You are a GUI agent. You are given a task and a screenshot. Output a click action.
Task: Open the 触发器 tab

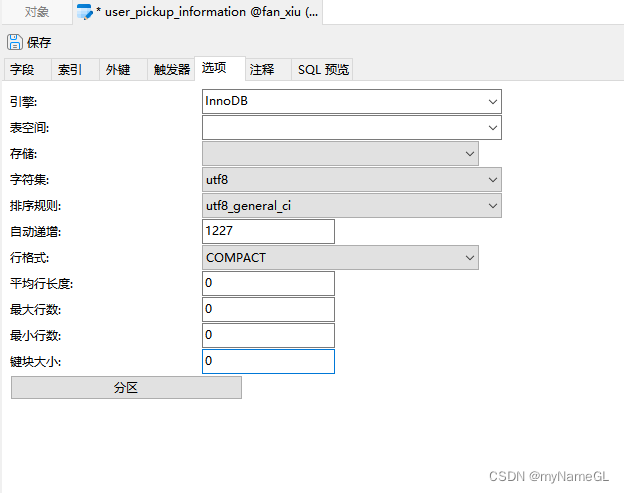pyautogui.click(x=171, y=70)
